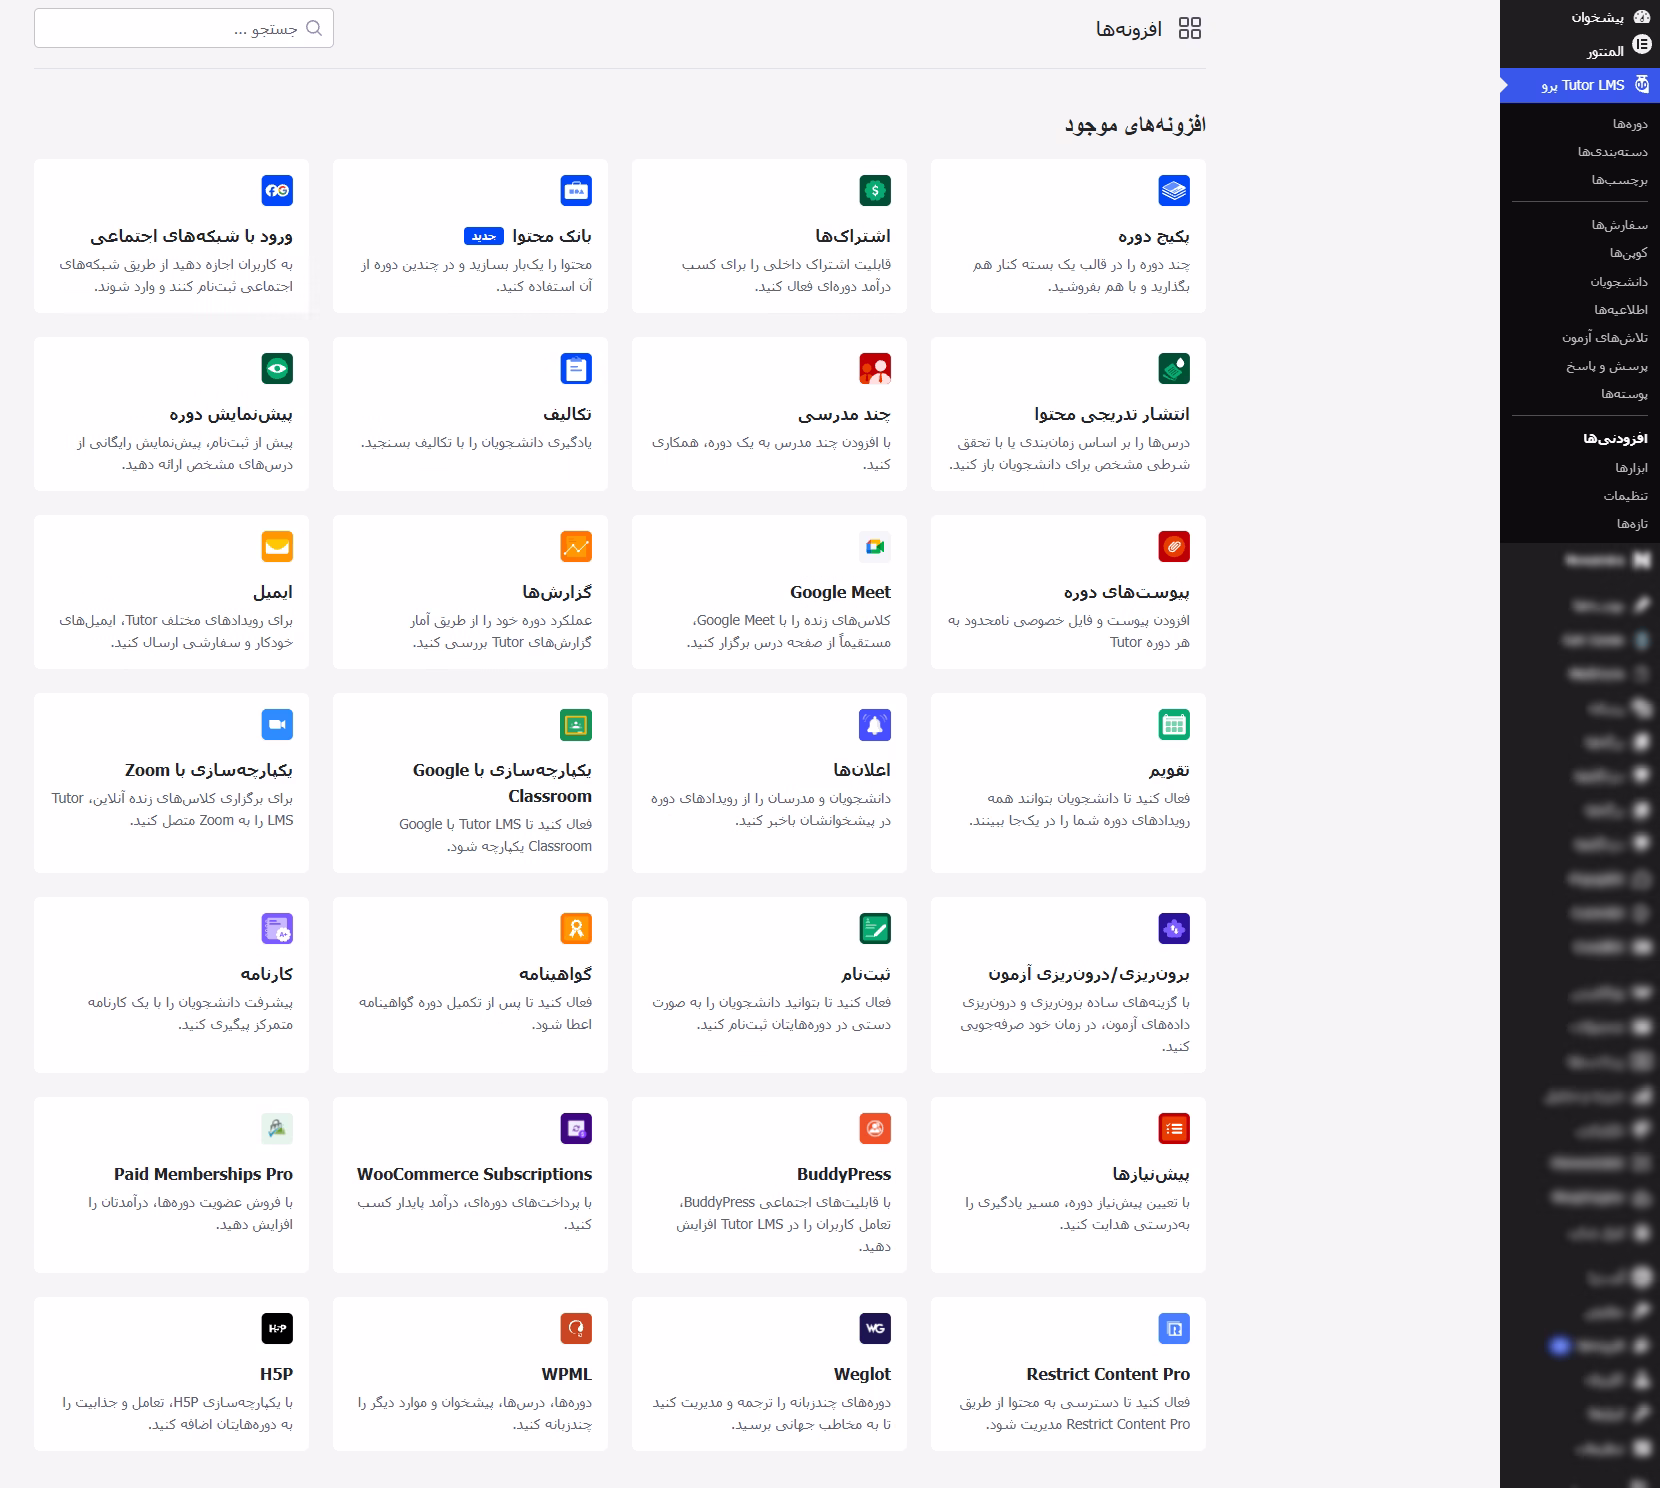Open پرسش و پاسخ submenu item
1660x1488 pixels.
[1606, 366]
